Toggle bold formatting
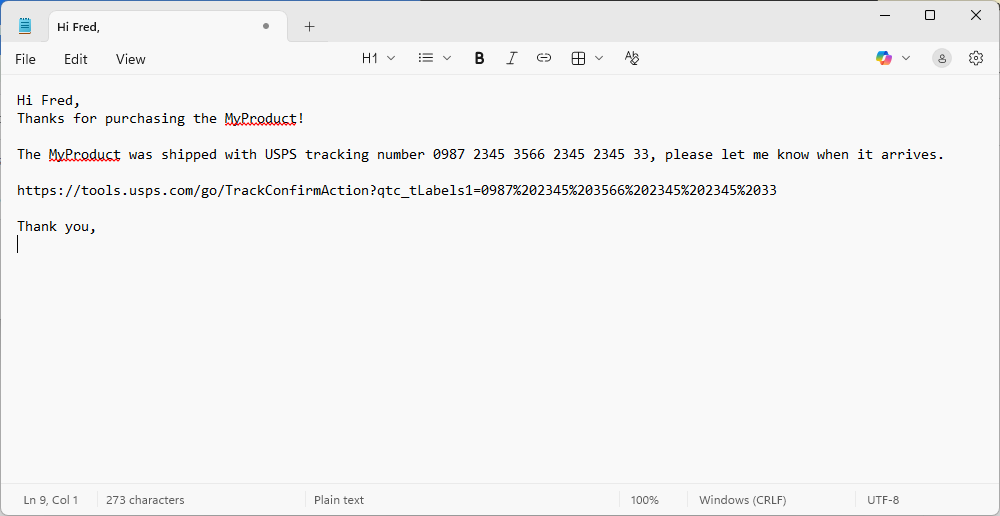This screenshot has height=516, width=1000. (480, 58)
